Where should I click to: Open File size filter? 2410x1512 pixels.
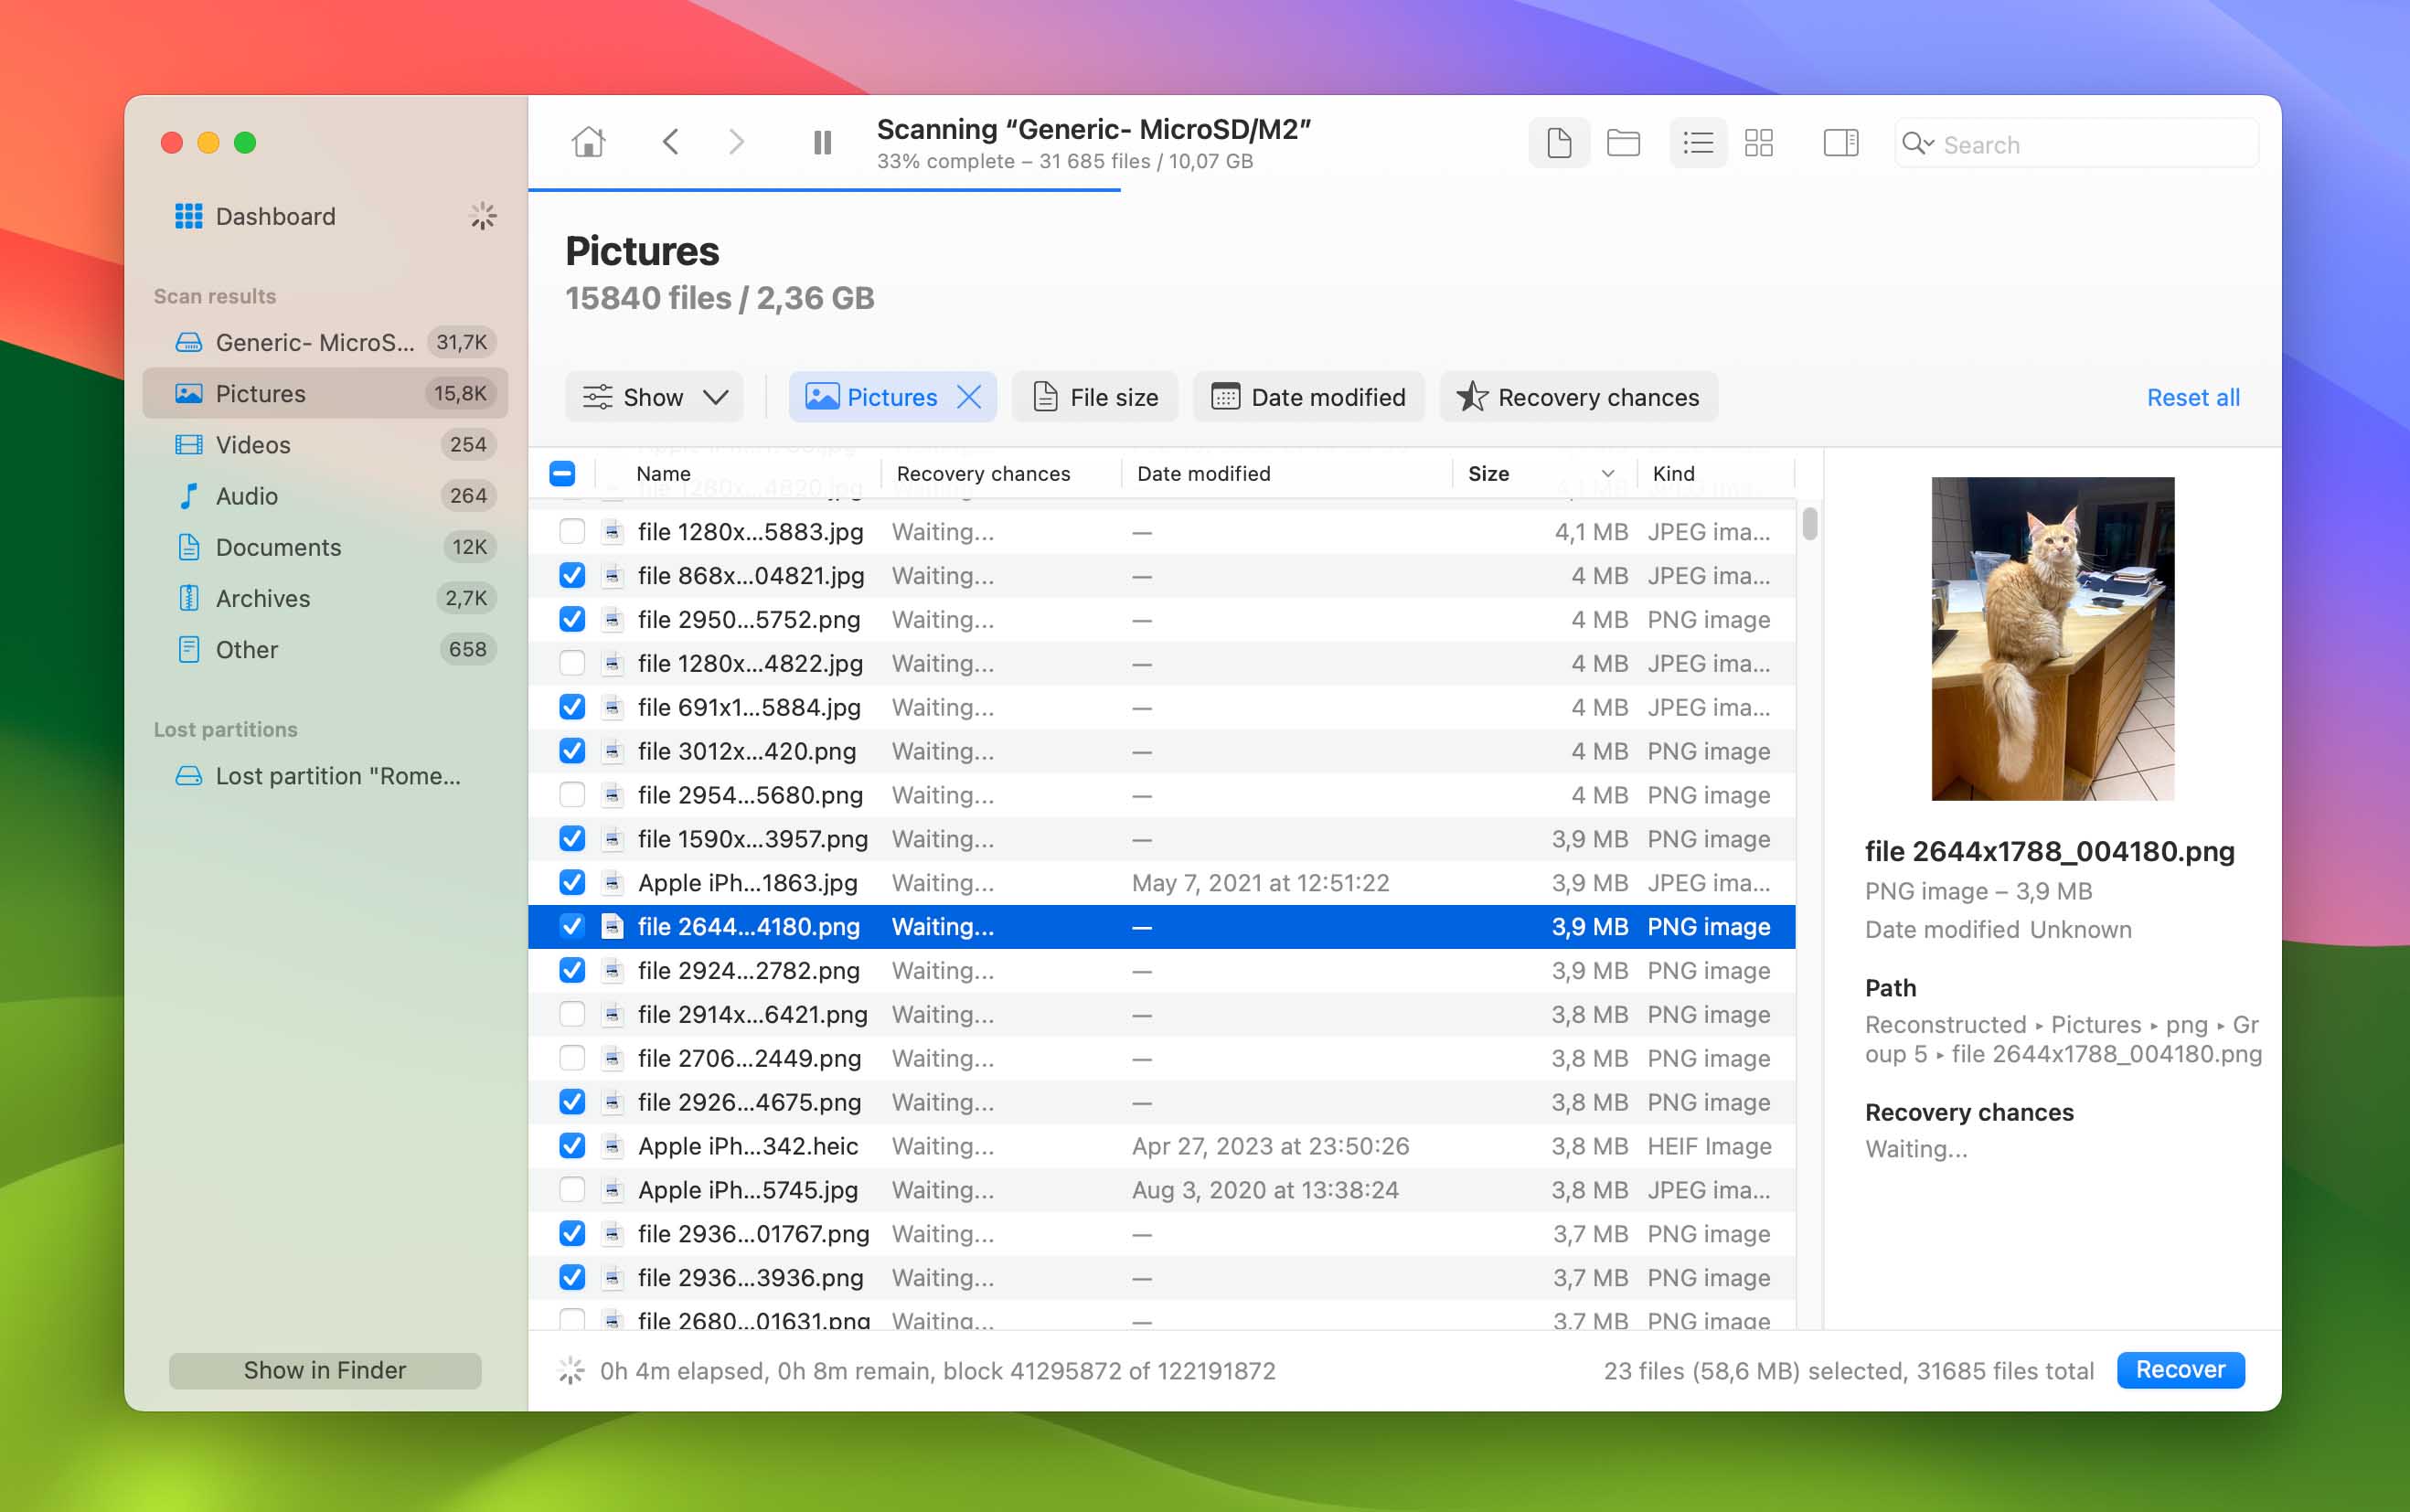[1094, 397]
